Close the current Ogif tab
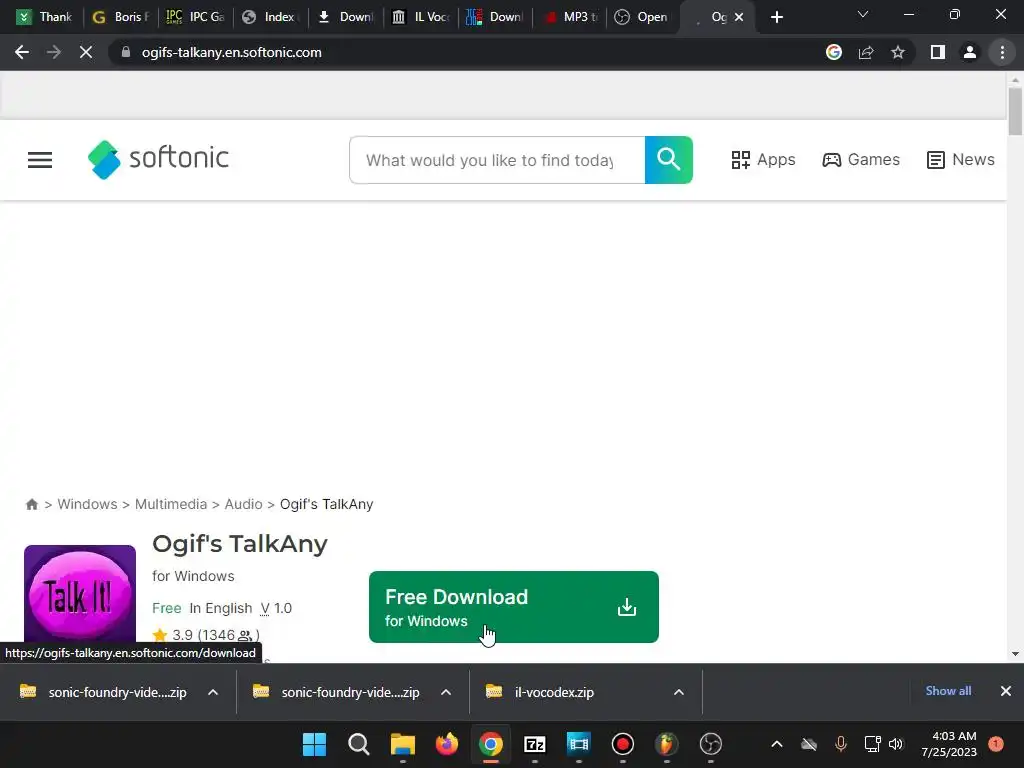 pyautogui.click(x=739, y=17)
